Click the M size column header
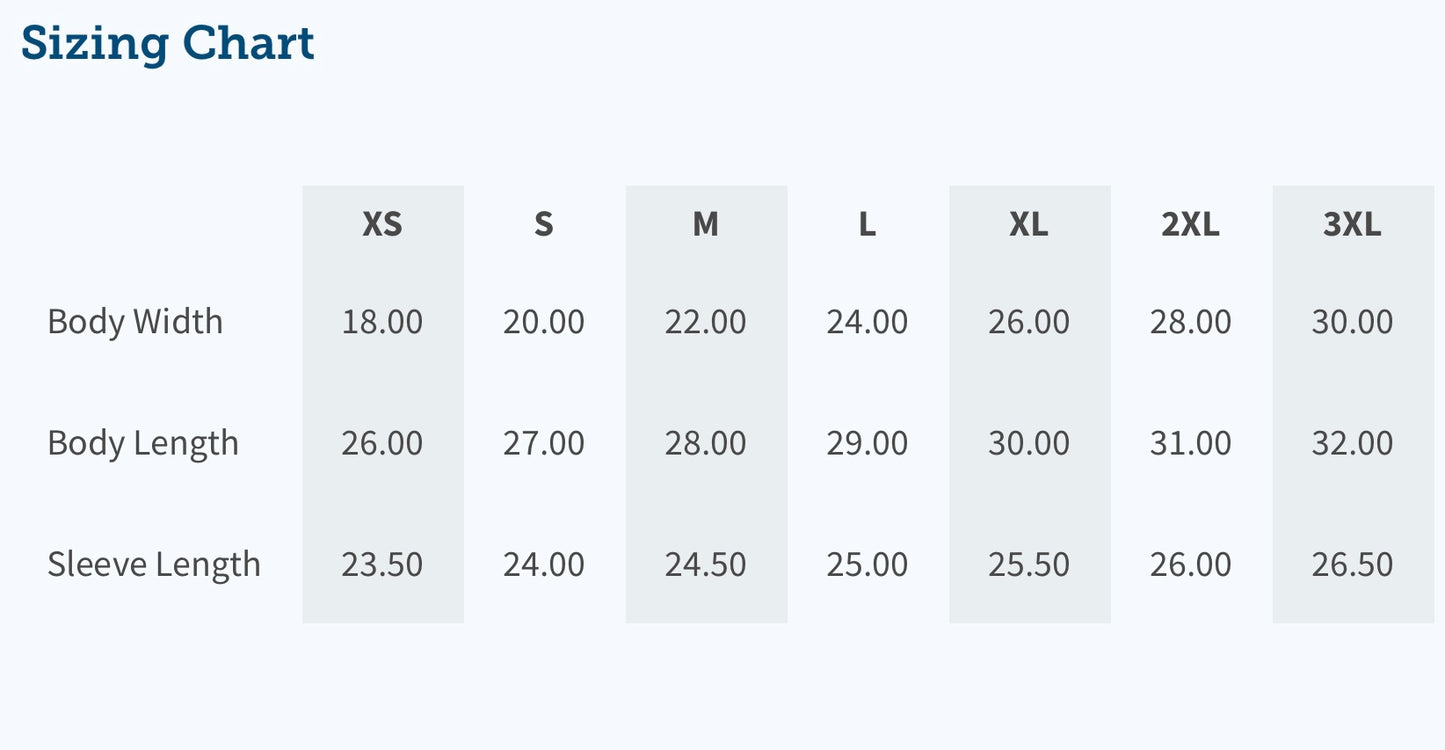The image size is (1445, 750). pos(706,225)
